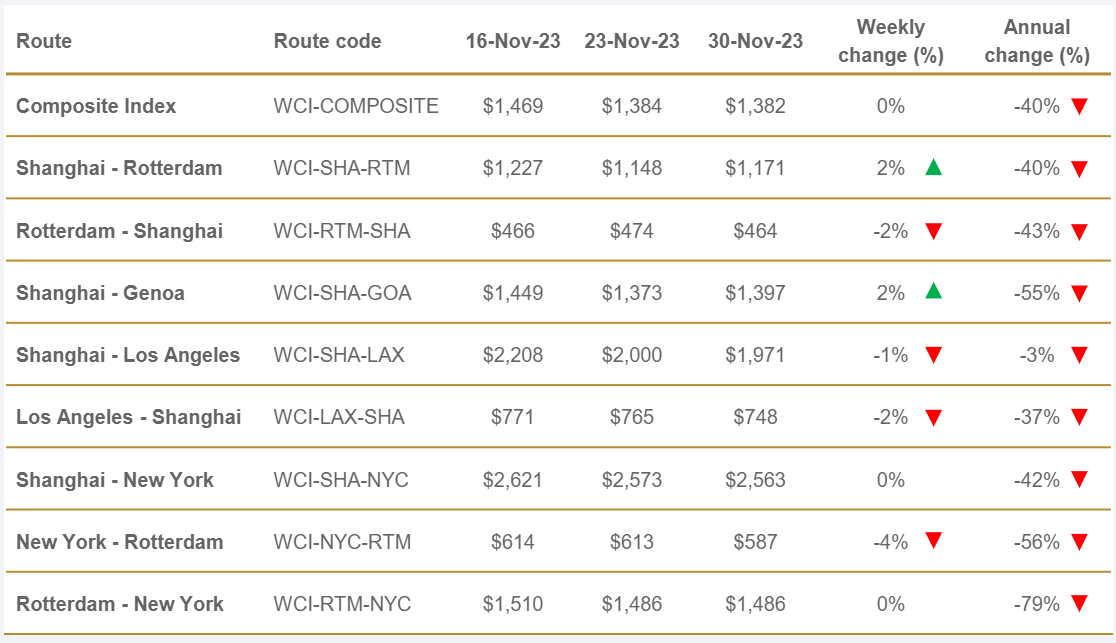Click the 16-Nov-23 date header
This screenshot has height=643, width=1116.
point(513,42)
